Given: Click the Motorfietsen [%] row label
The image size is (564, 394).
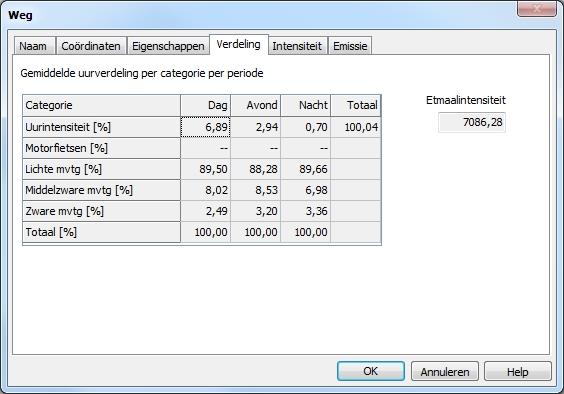Looking at the screenshot, I should coord(101,148).
